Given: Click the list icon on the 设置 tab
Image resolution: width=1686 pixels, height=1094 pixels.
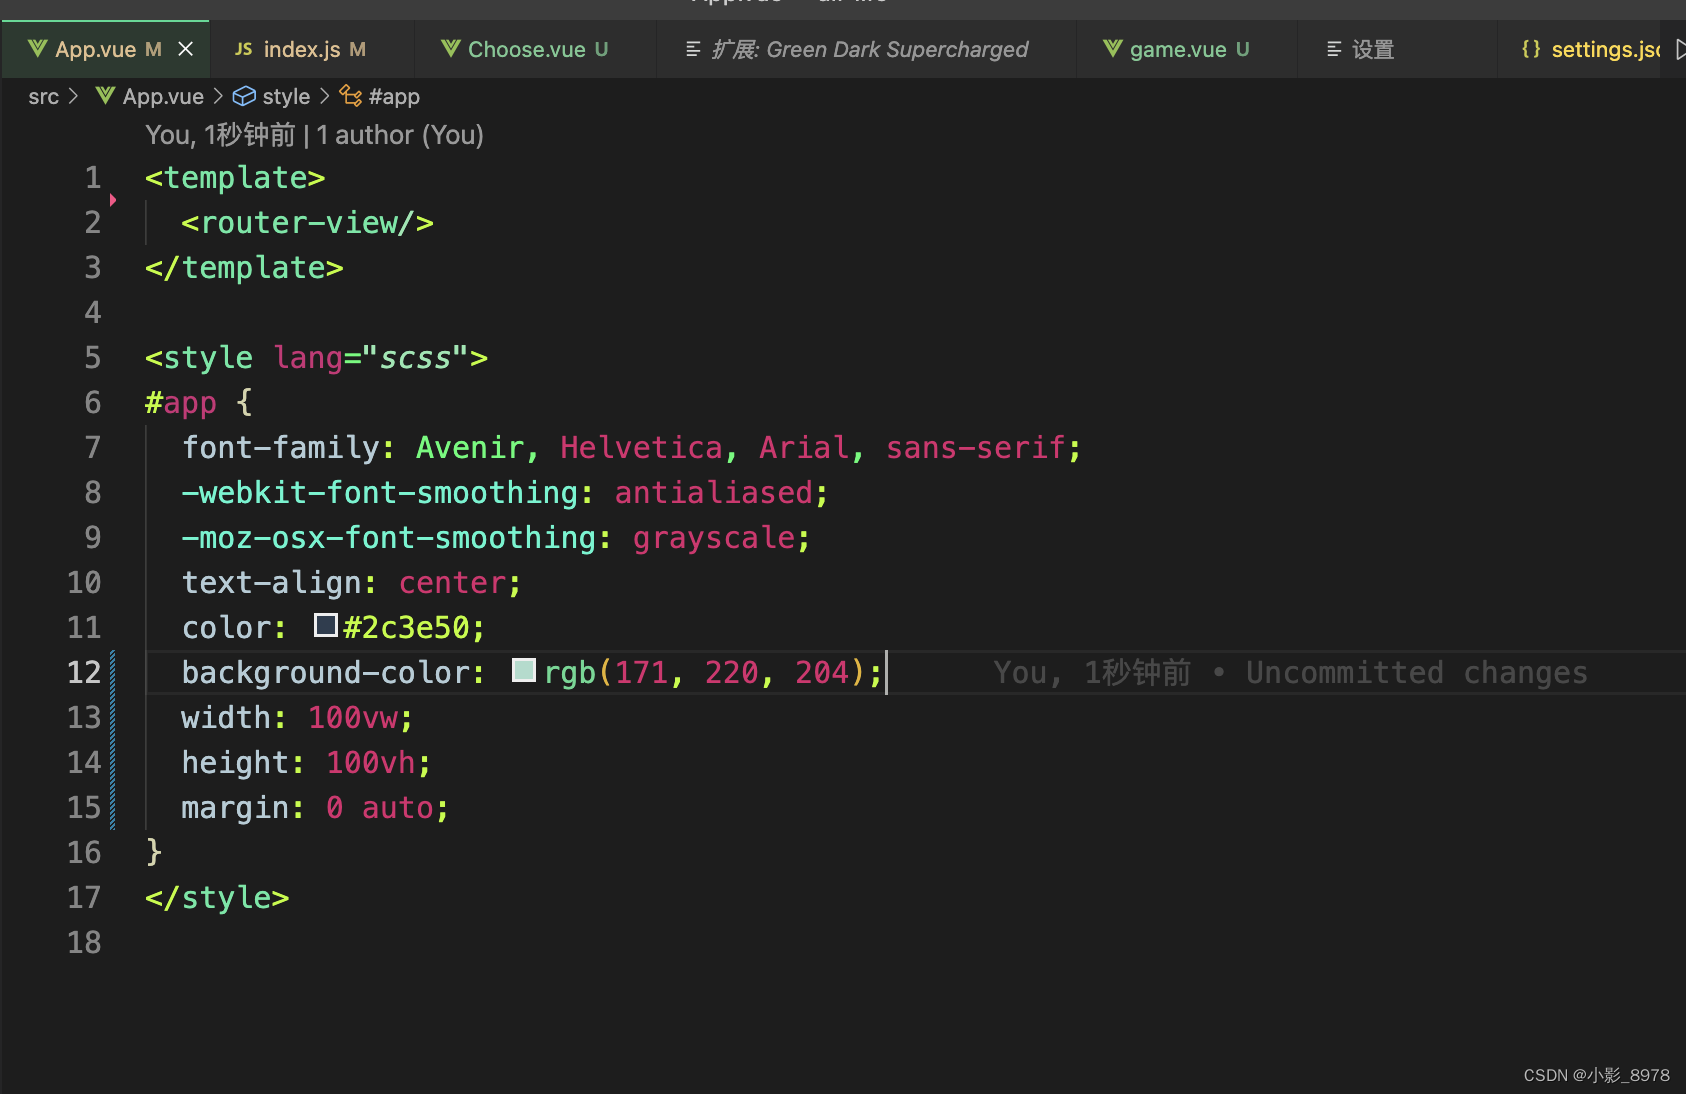Looking at the screenshot, I should coord(1334,49).
